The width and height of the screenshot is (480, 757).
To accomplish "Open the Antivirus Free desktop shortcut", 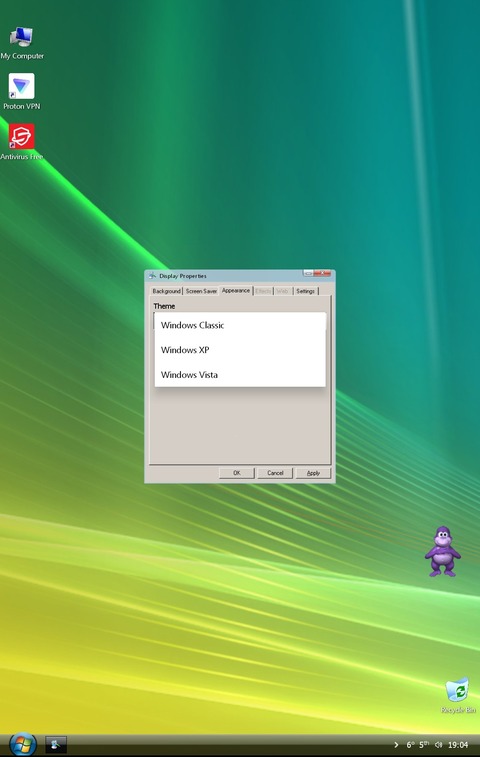I will (21, 142).
